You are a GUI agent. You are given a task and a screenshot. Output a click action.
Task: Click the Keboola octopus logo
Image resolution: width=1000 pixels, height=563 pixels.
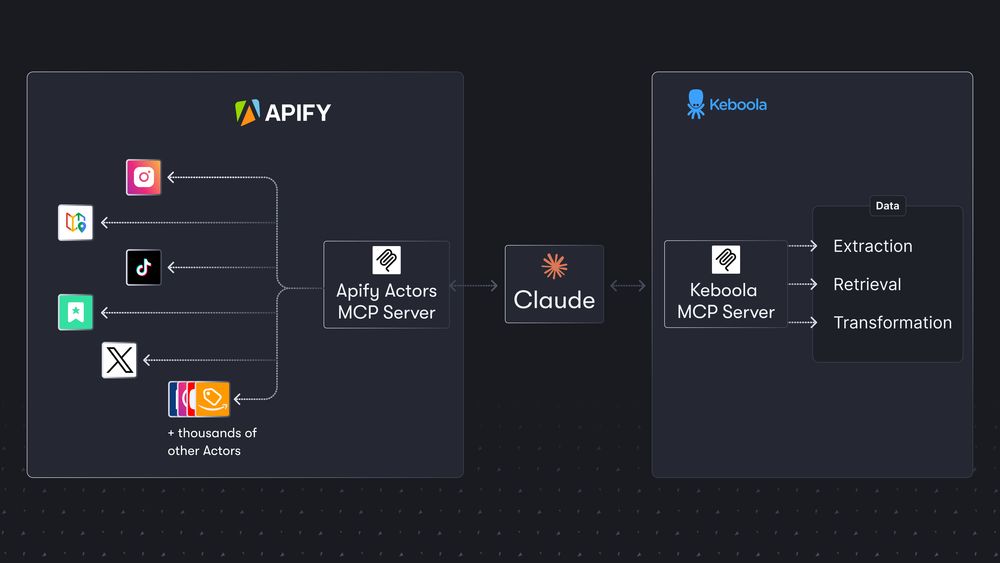click(696, 104)
